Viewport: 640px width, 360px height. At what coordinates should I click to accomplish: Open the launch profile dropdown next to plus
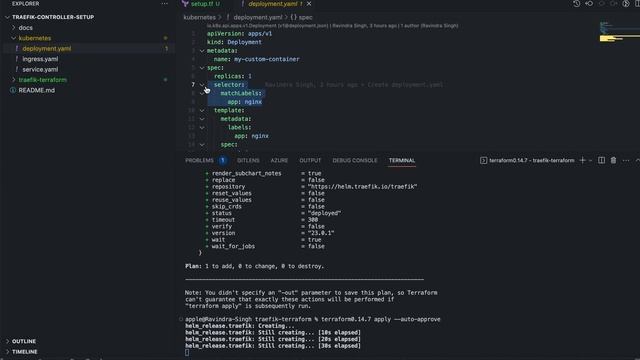pos(590,160)
